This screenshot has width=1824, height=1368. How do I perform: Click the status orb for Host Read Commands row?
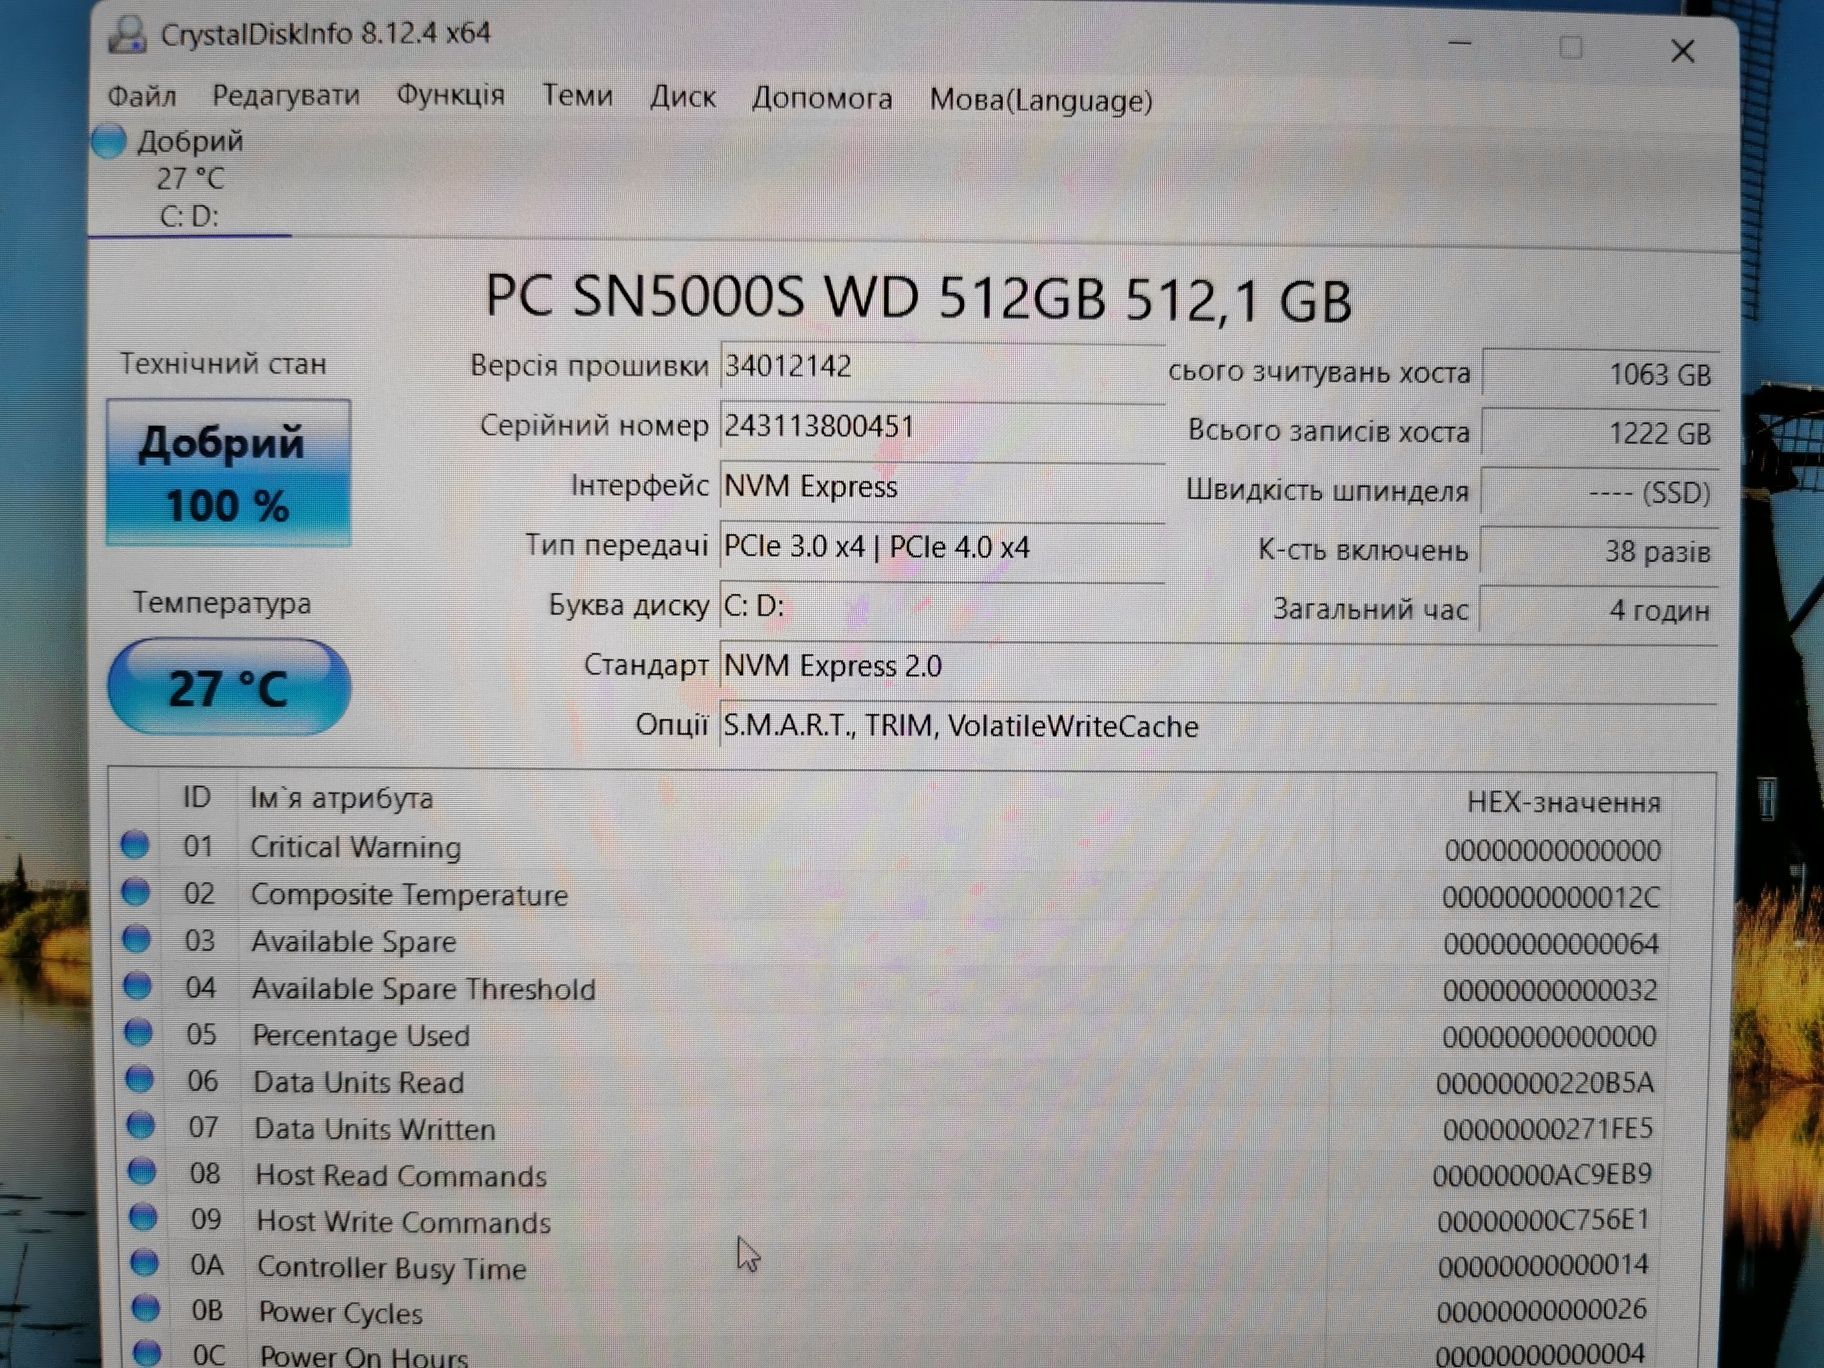click(142, 1171)
